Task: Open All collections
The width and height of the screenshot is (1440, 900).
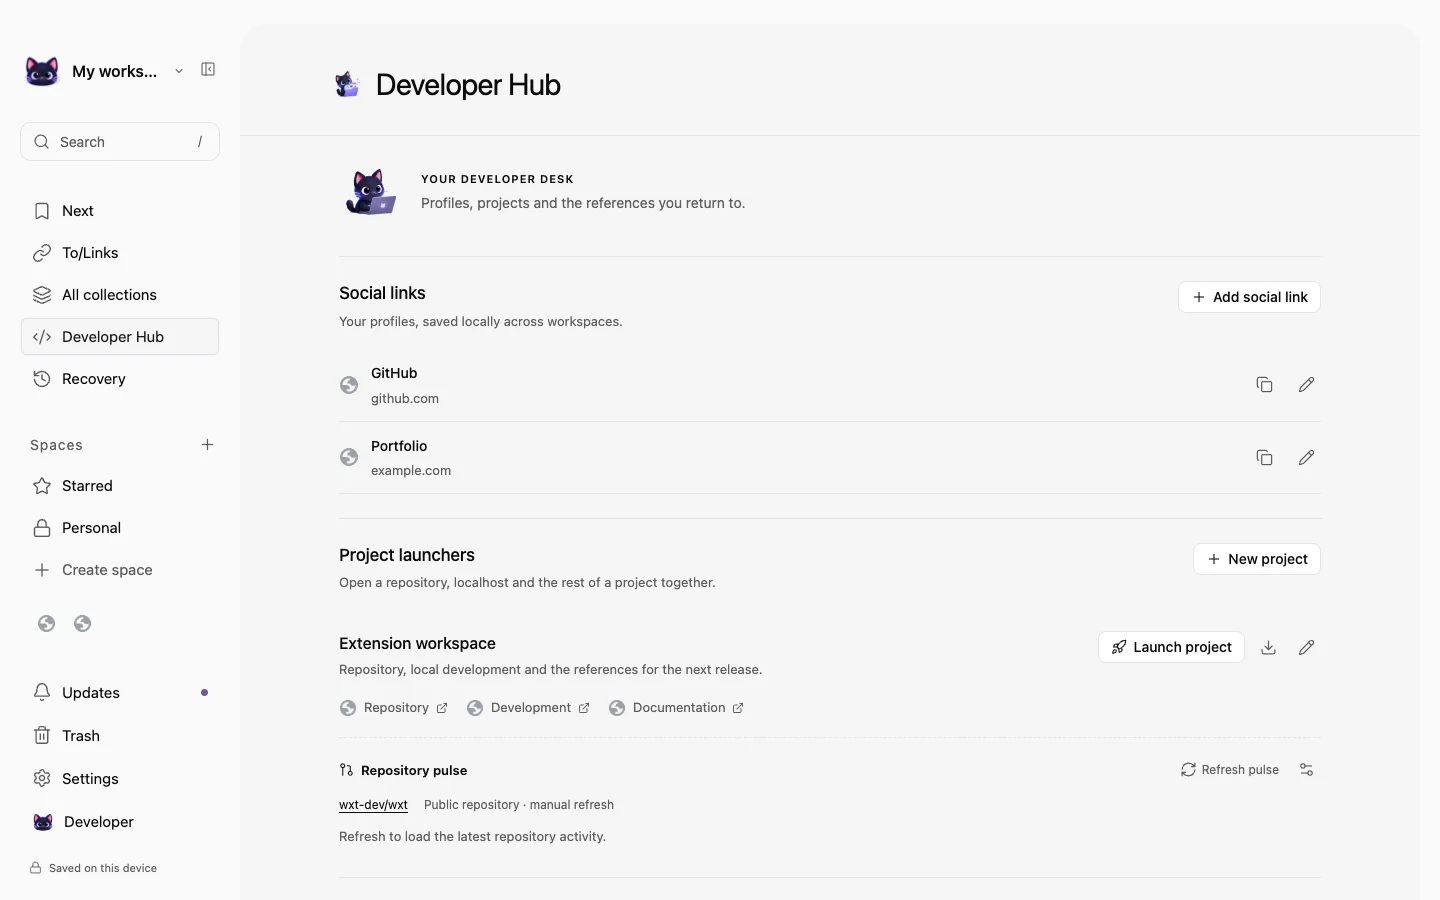Action: click(x=120, y=295)
